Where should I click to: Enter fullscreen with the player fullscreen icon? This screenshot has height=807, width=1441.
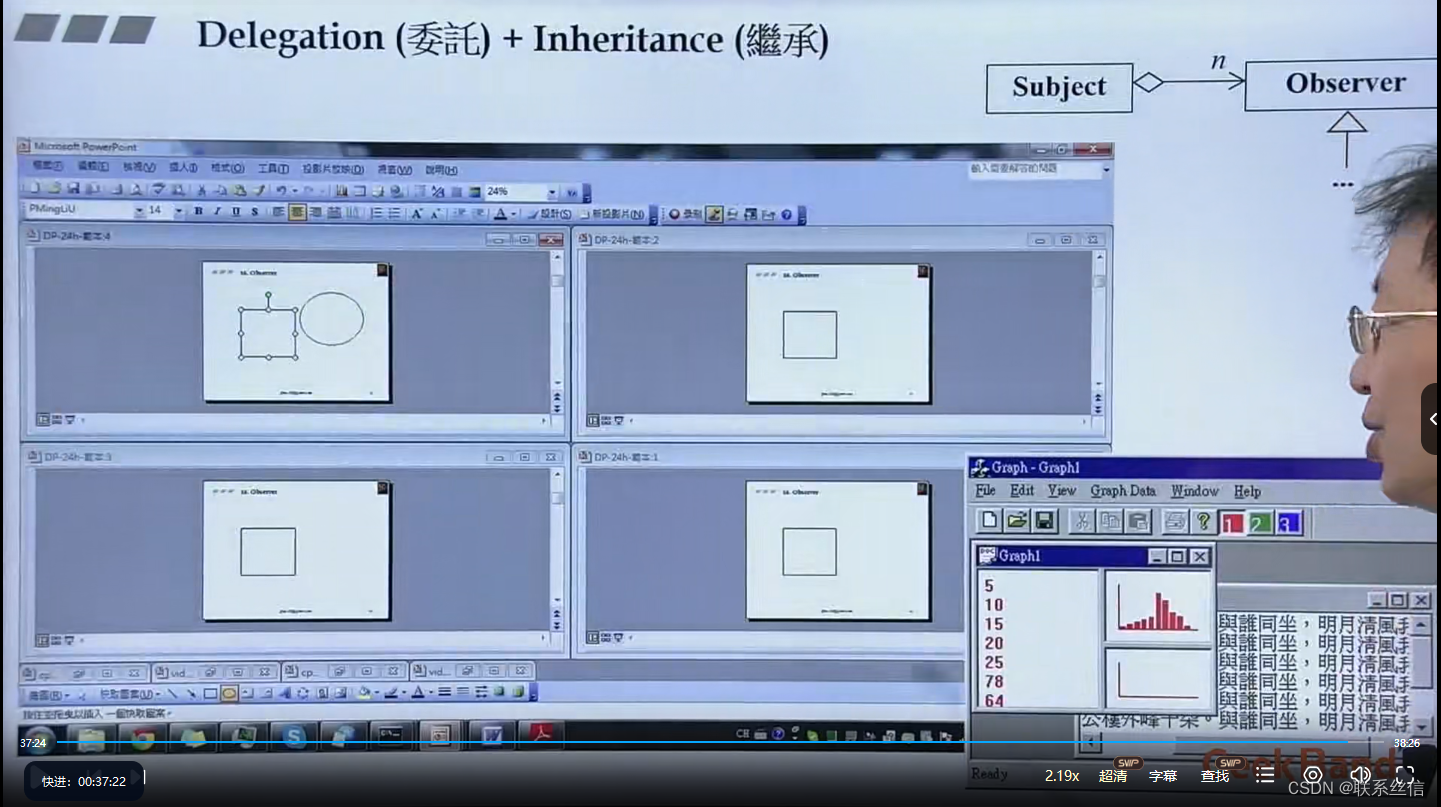click(1405, 775)
